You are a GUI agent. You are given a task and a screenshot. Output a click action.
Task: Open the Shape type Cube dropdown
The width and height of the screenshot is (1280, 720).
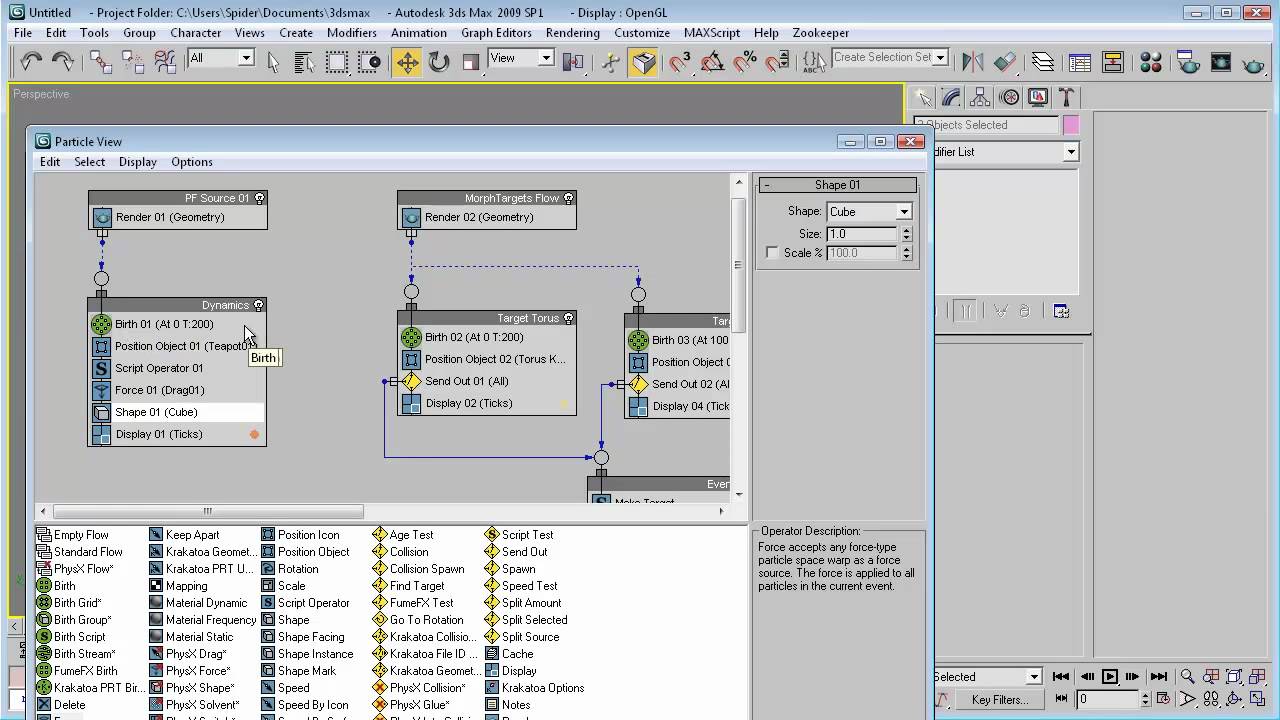tap(903, 212)
